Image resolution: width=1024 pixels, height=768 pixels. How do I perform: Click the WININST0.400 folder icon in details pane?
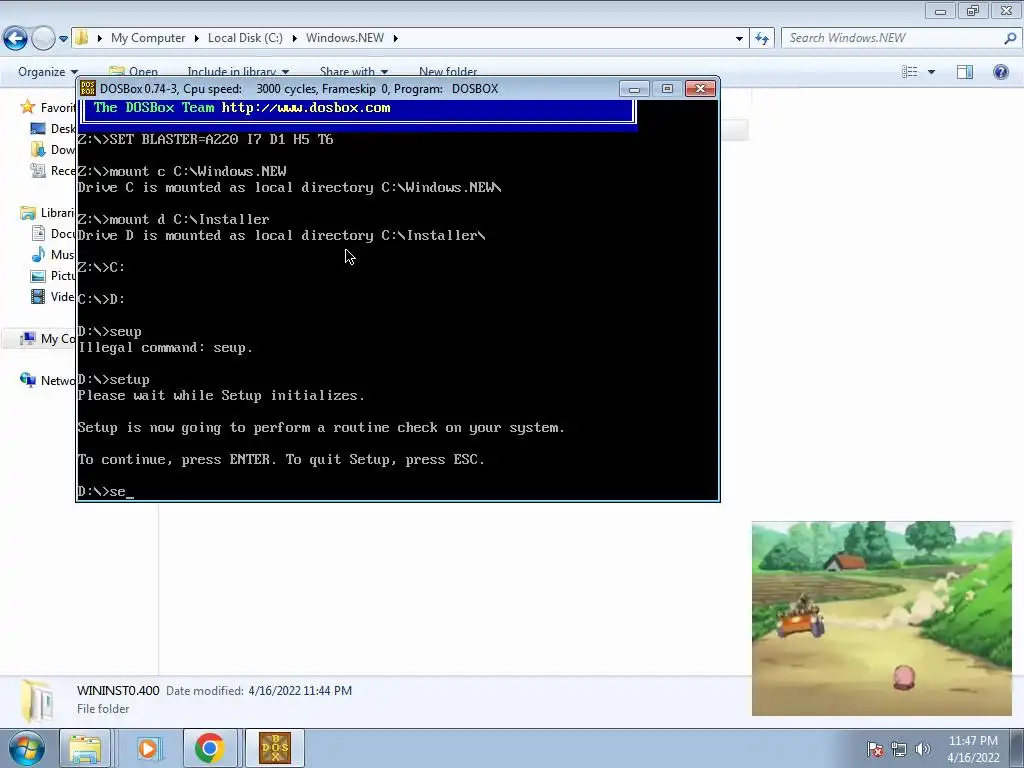[37, 701]
